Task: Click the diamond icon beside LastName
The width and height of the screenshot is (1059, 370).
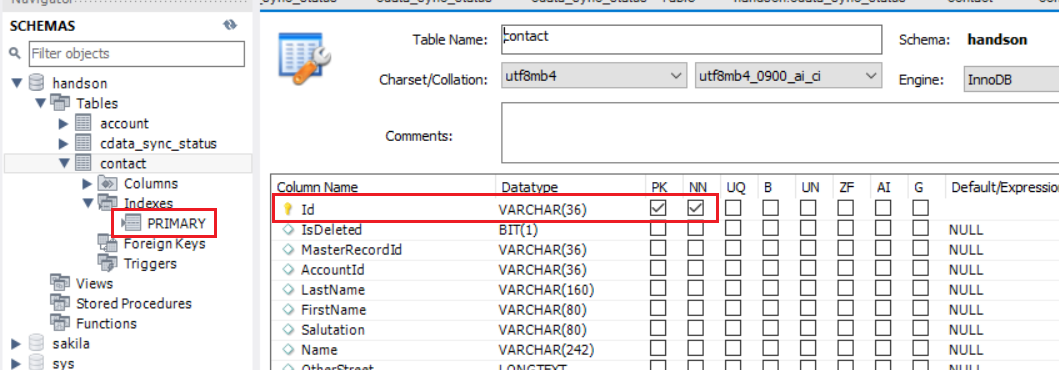Action: click(287, 290)
